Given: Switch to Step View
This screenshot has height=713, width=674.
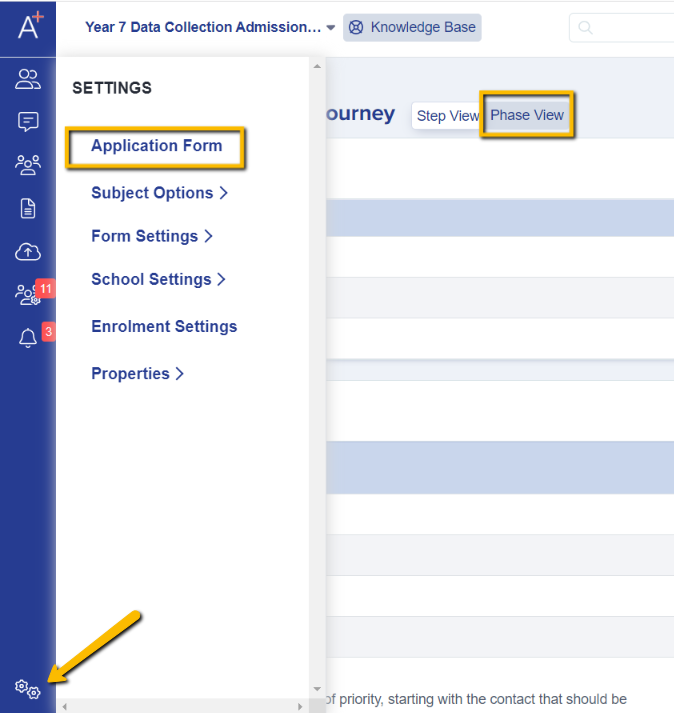Looking at the screenshot, I should [447, 115].
